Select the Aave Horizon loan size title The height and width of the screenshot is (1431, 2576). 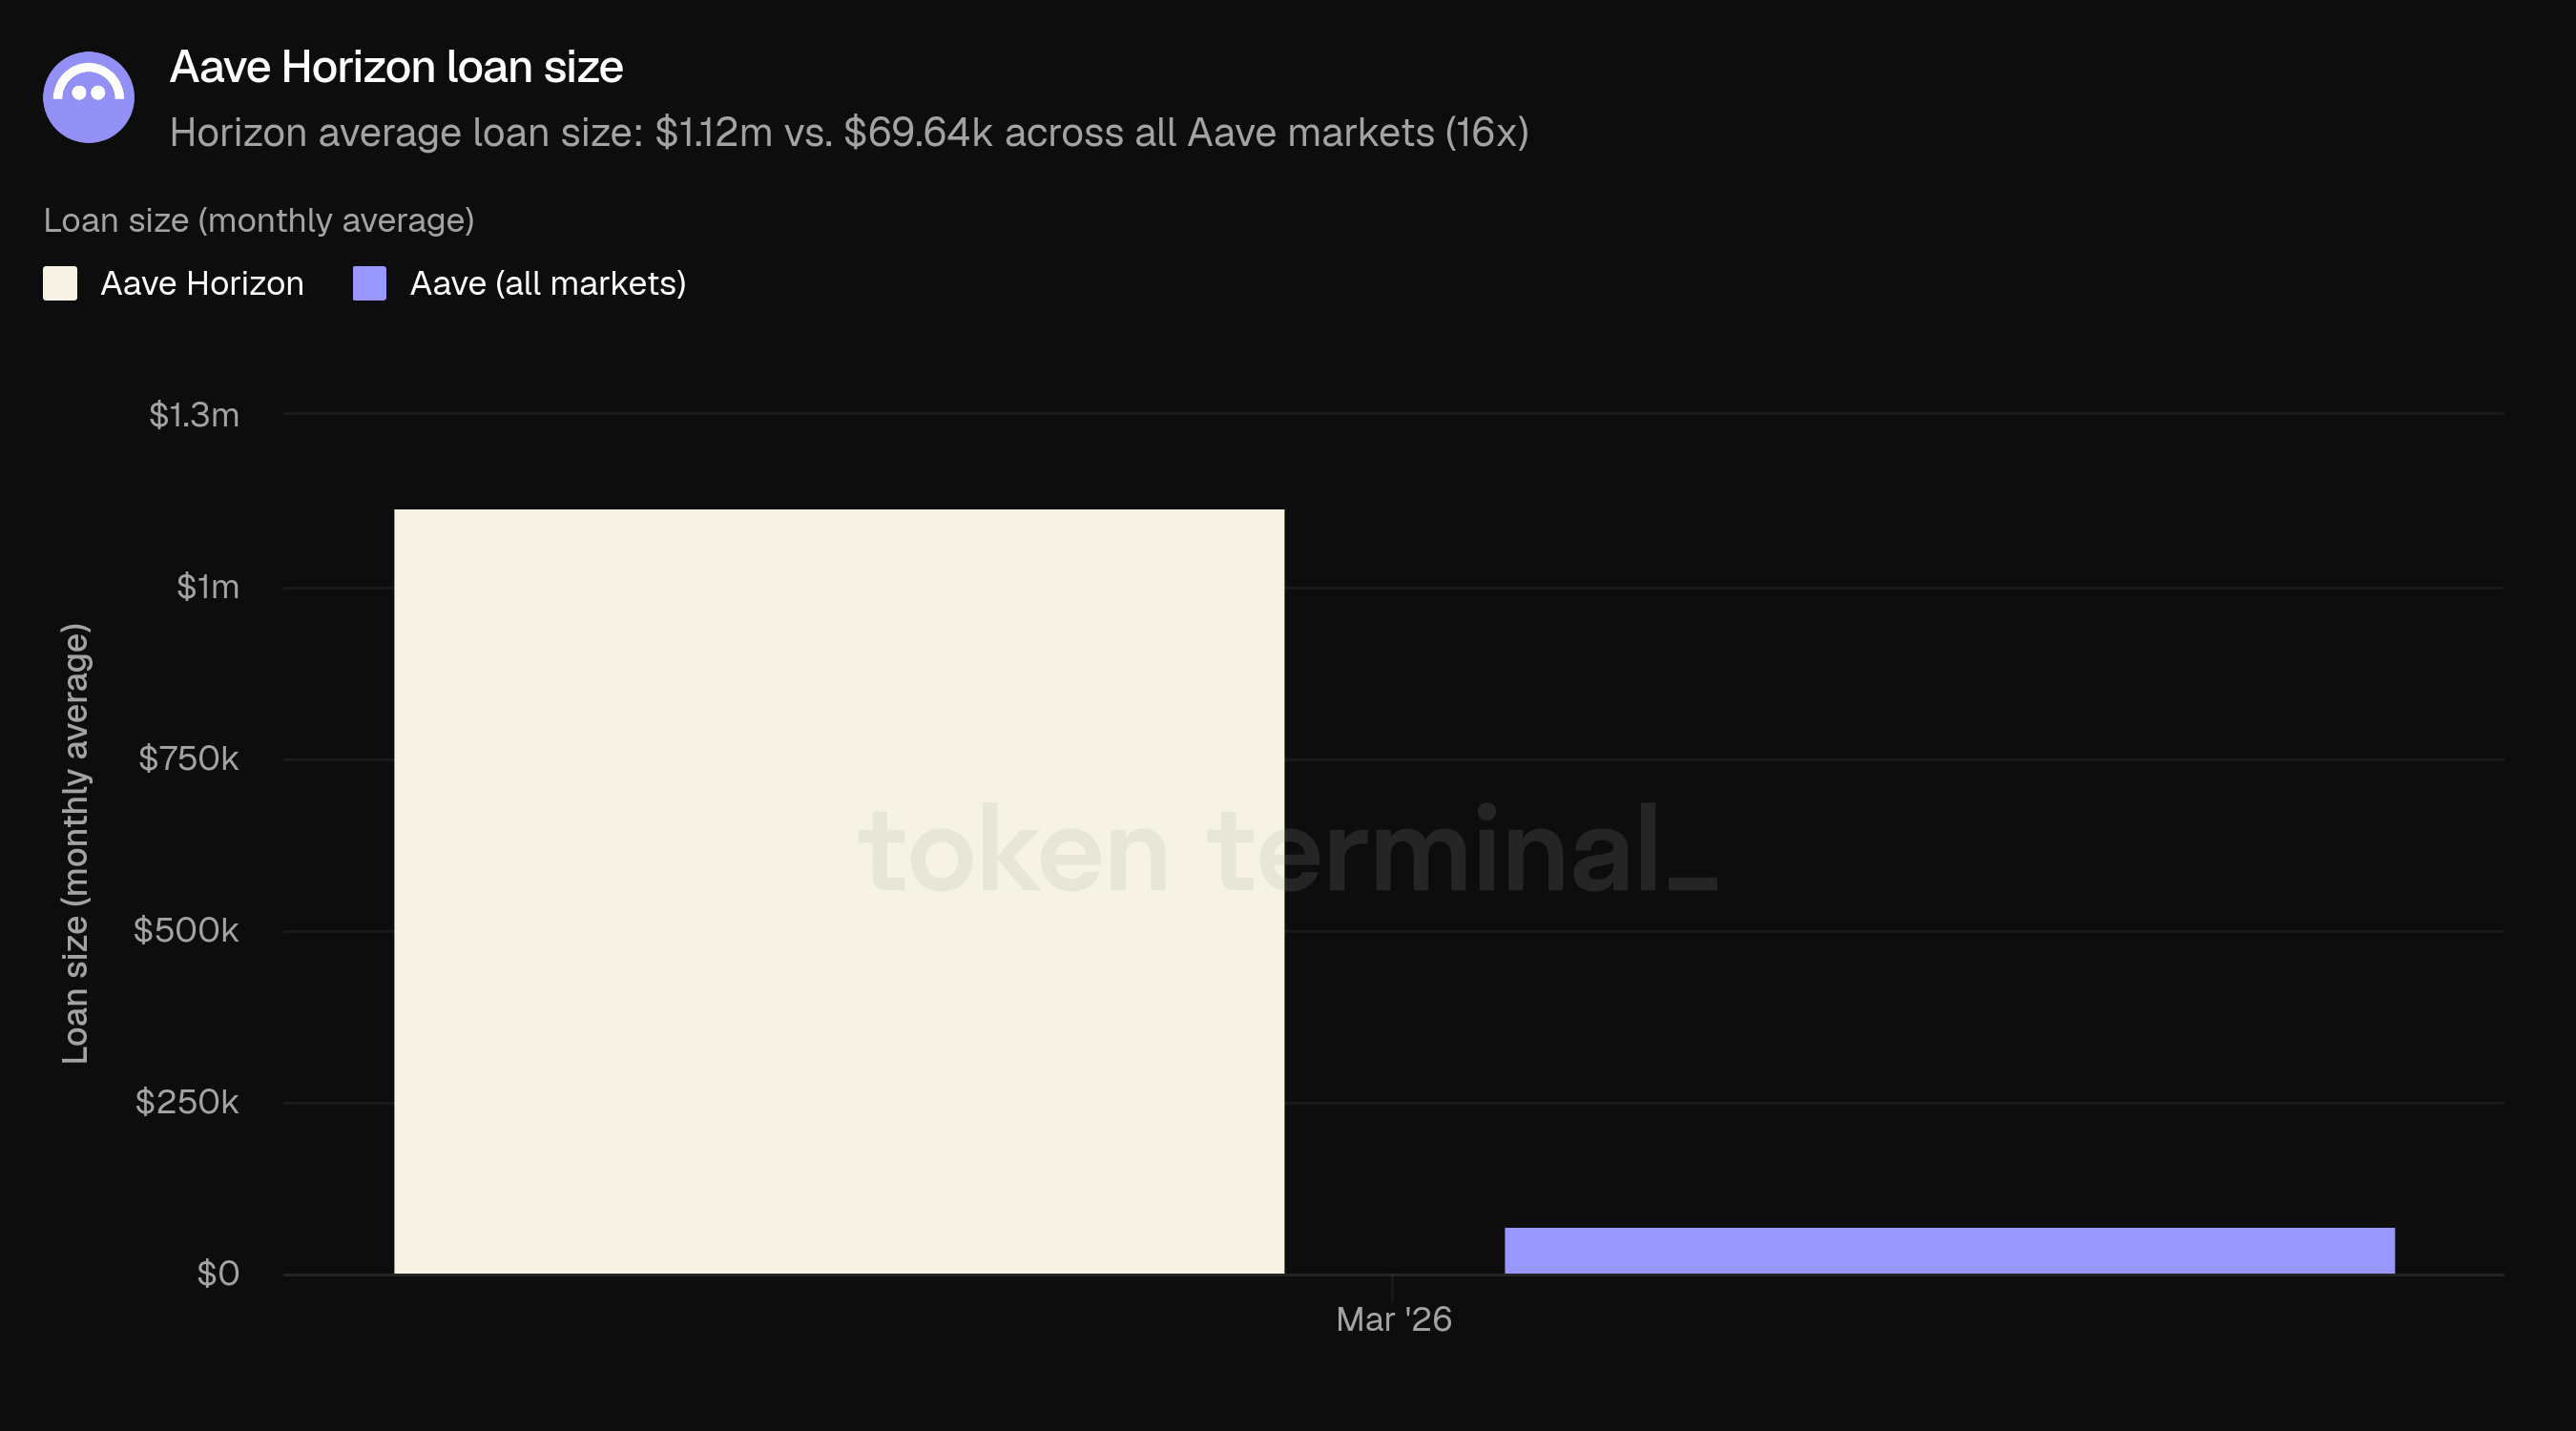click(396, 67)
